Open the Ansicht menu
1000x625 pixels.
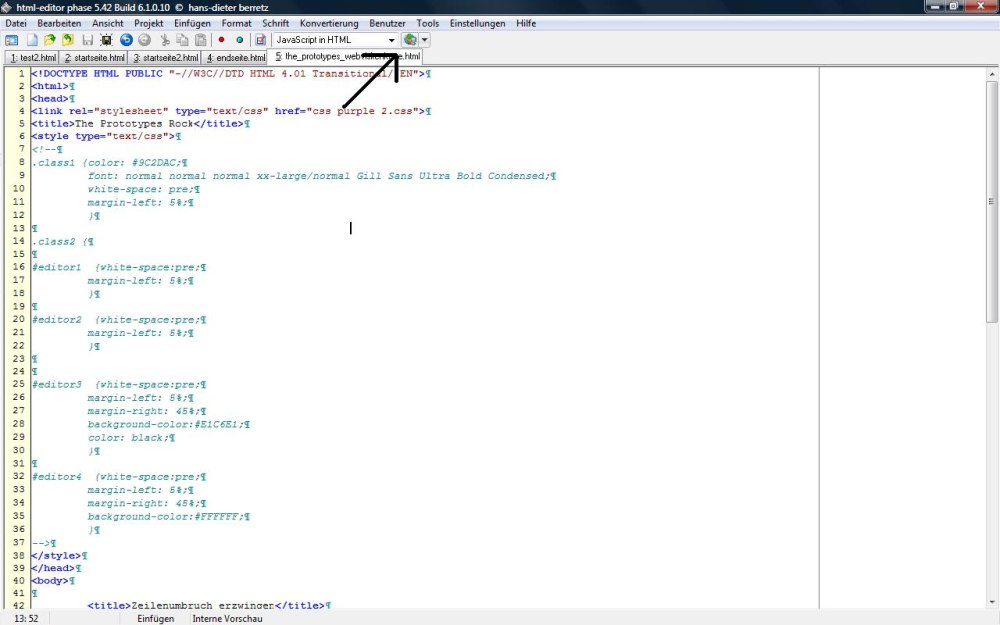(x=108, y=24)
